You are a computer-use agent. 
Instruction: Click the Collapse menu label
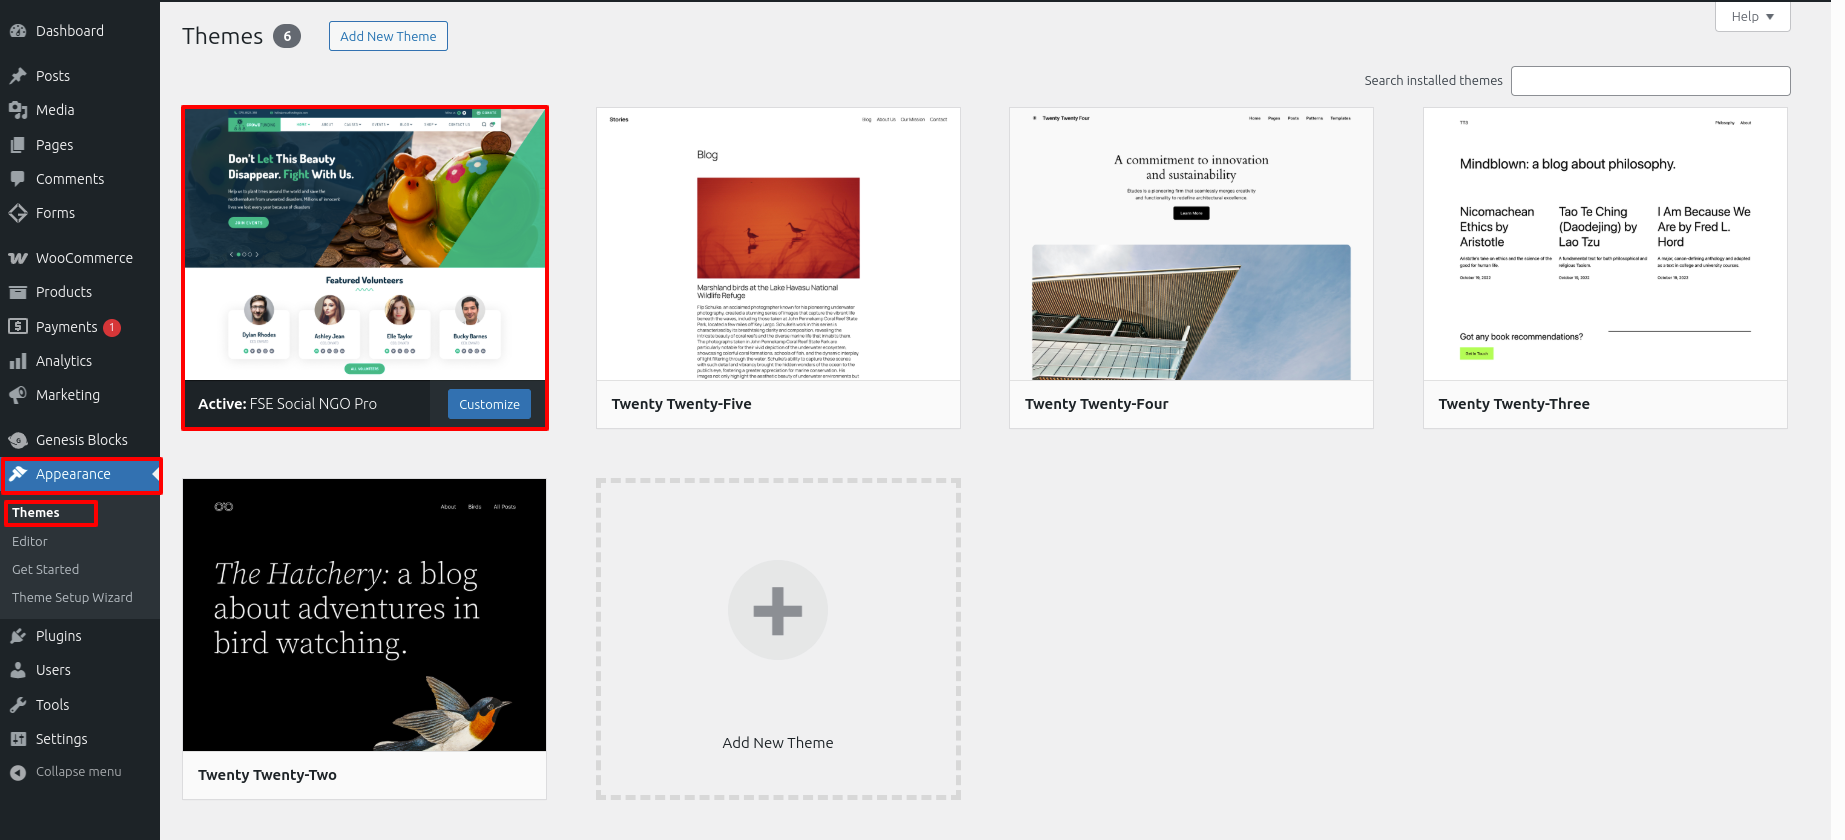[78, 772]
